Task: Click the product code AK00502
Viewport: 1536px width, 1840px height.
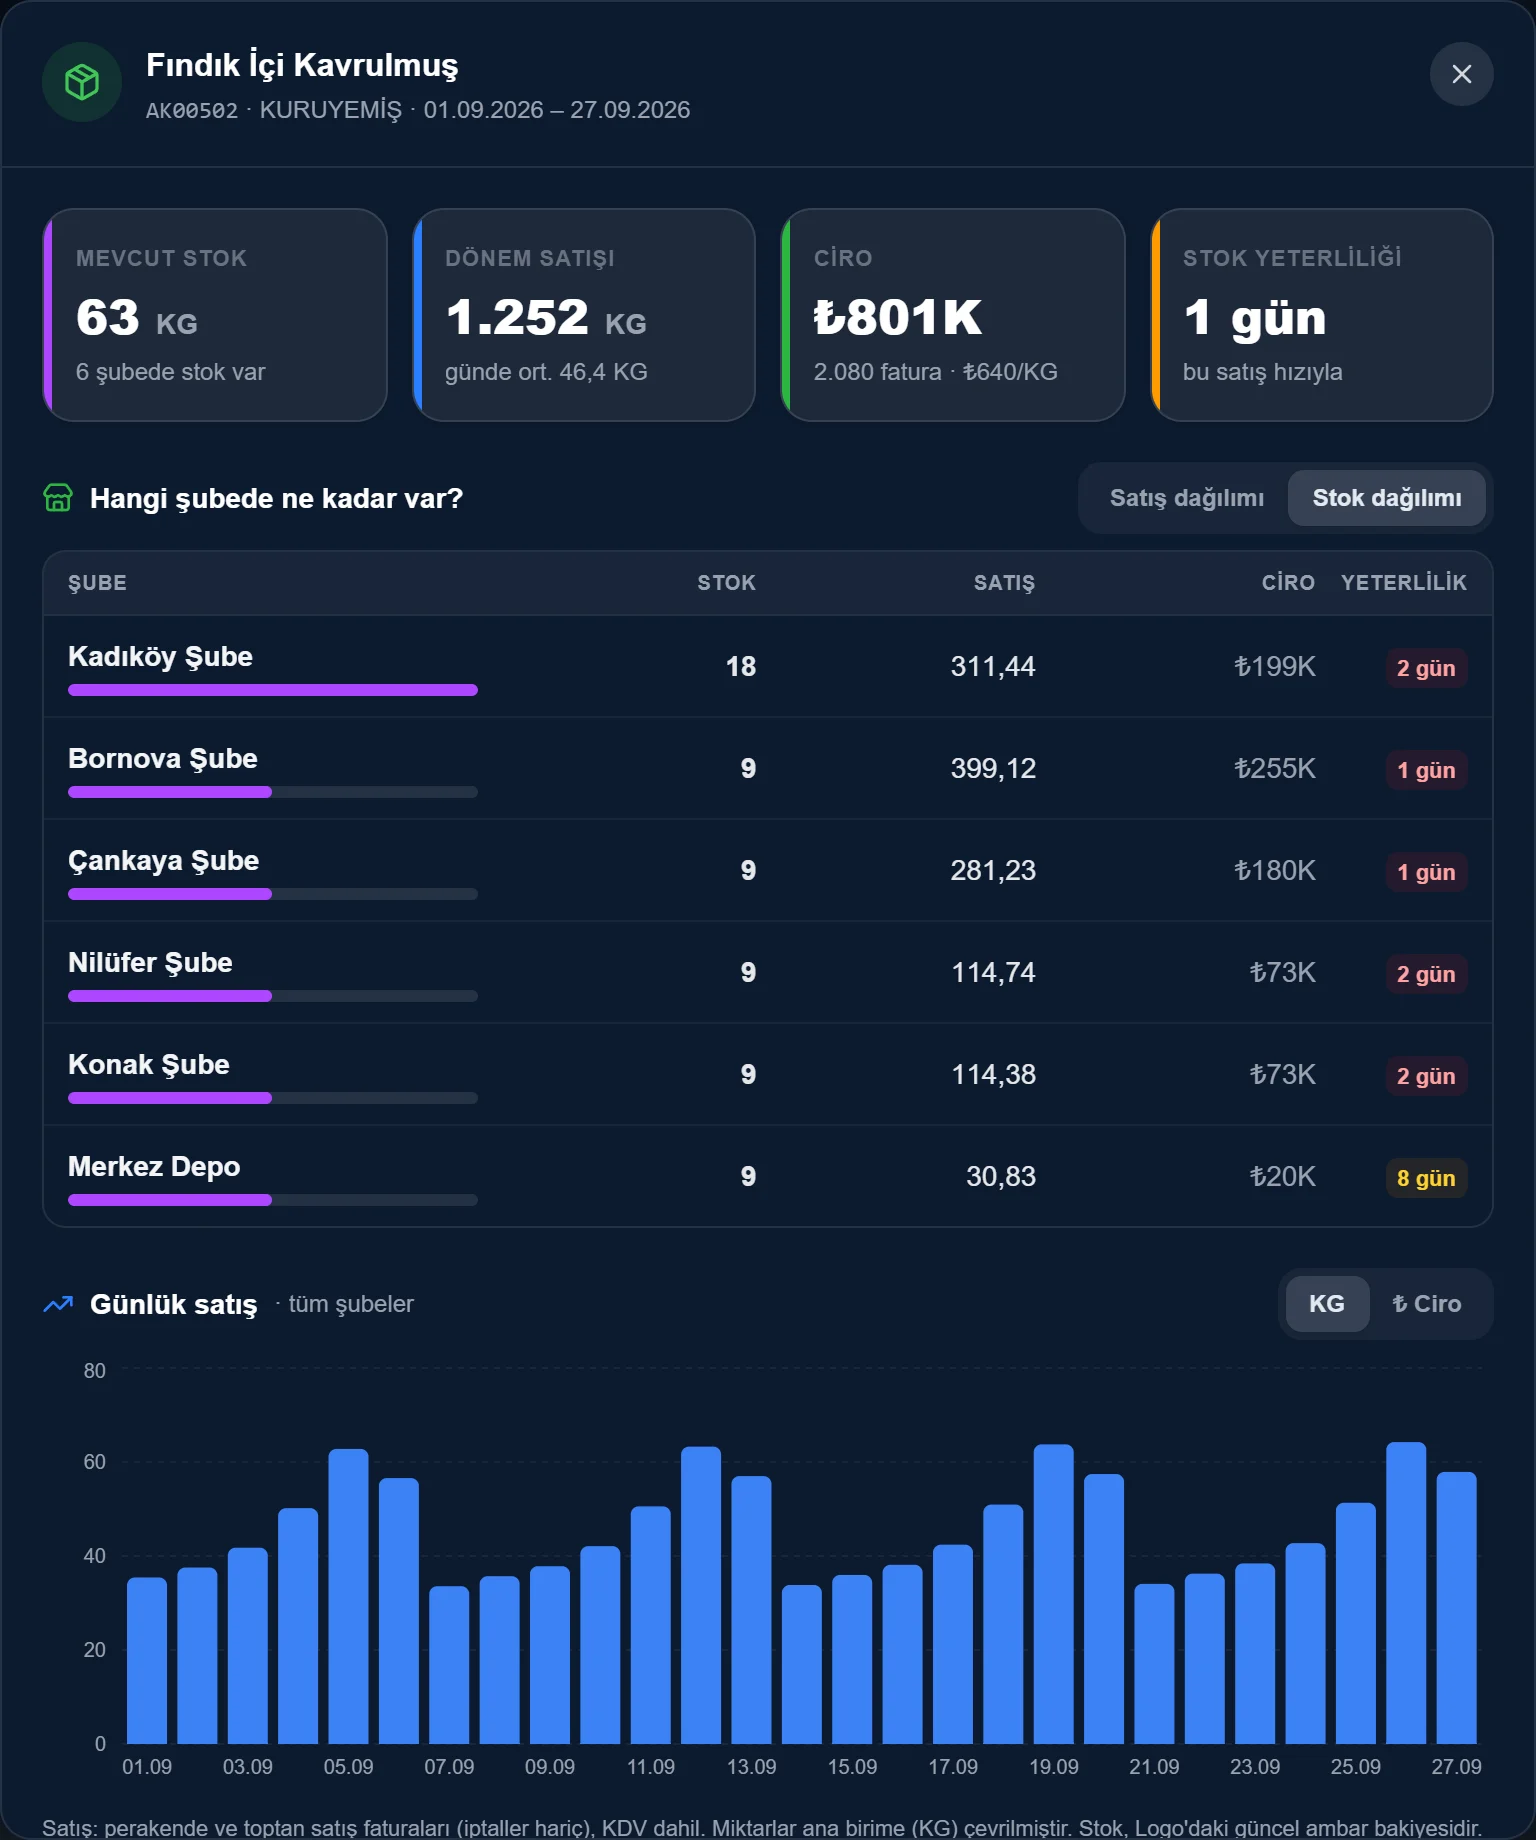Action: (x=192, y=110)
